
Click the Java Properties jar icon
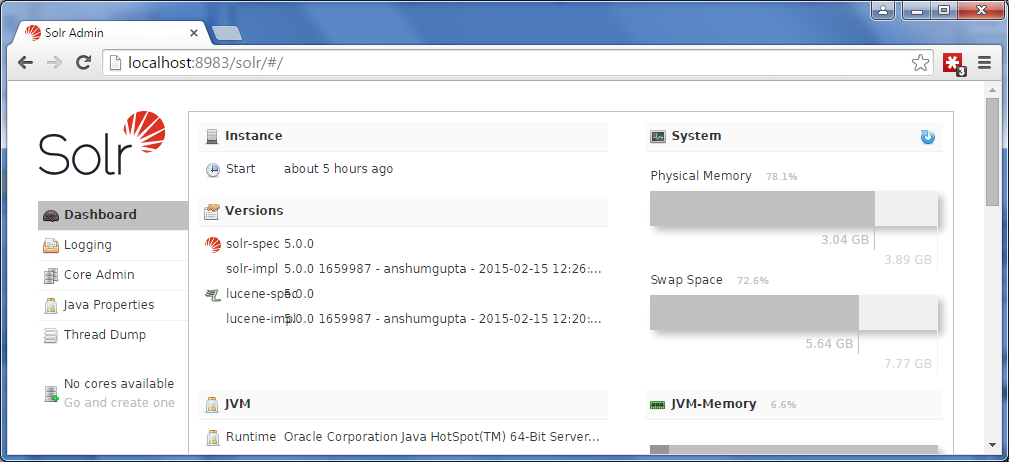click(x=51, y=306)
